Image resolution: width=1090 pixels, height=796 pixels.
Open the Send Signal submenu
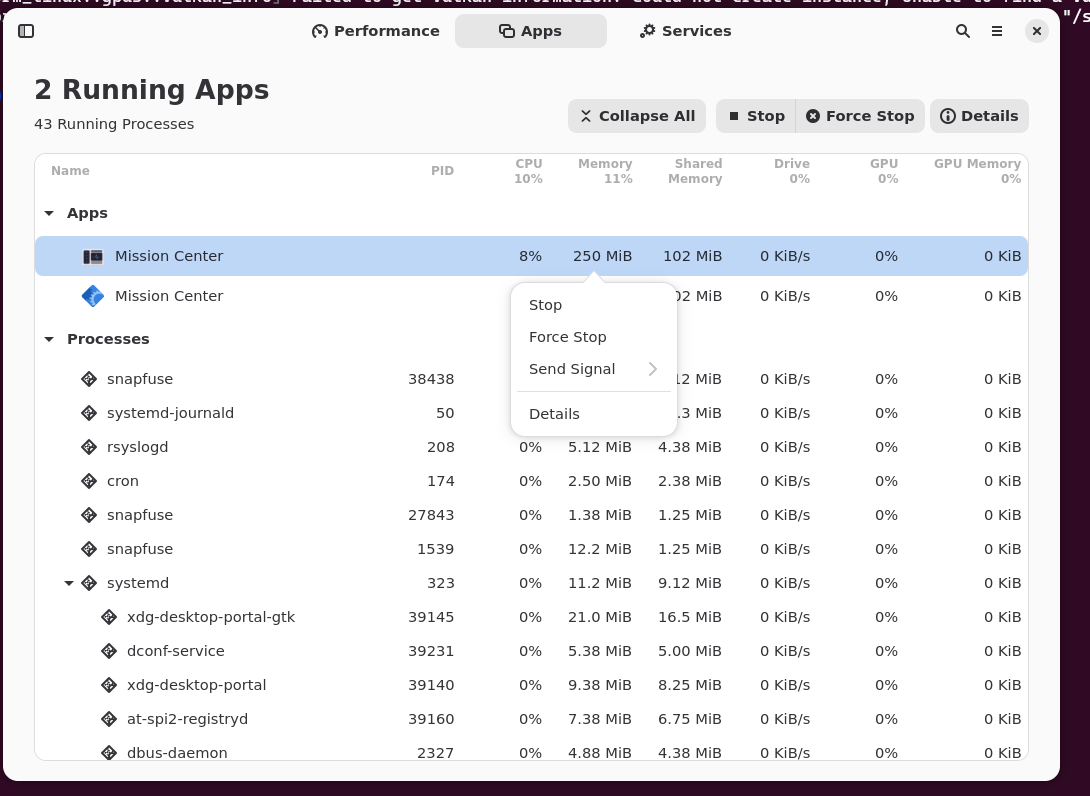[x=572, y=369]
